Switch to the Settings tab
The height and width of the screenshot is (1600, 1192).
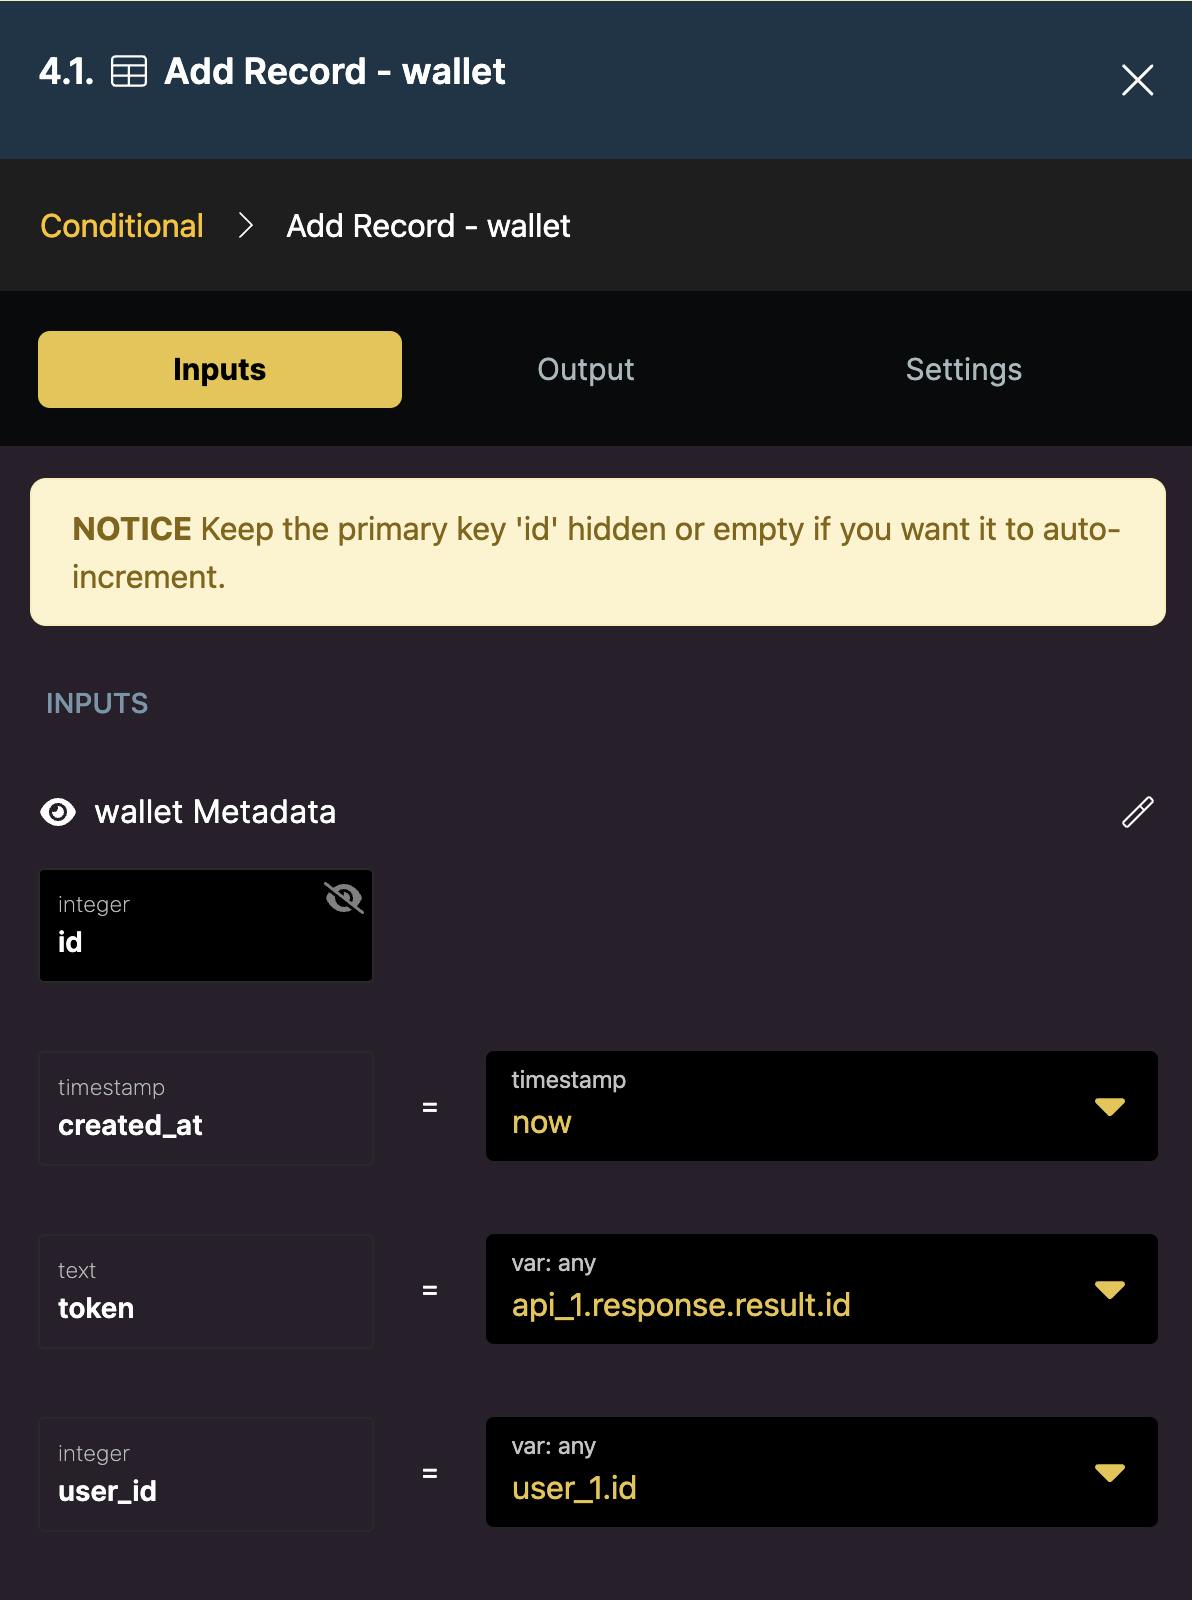(x=963, y=370)
